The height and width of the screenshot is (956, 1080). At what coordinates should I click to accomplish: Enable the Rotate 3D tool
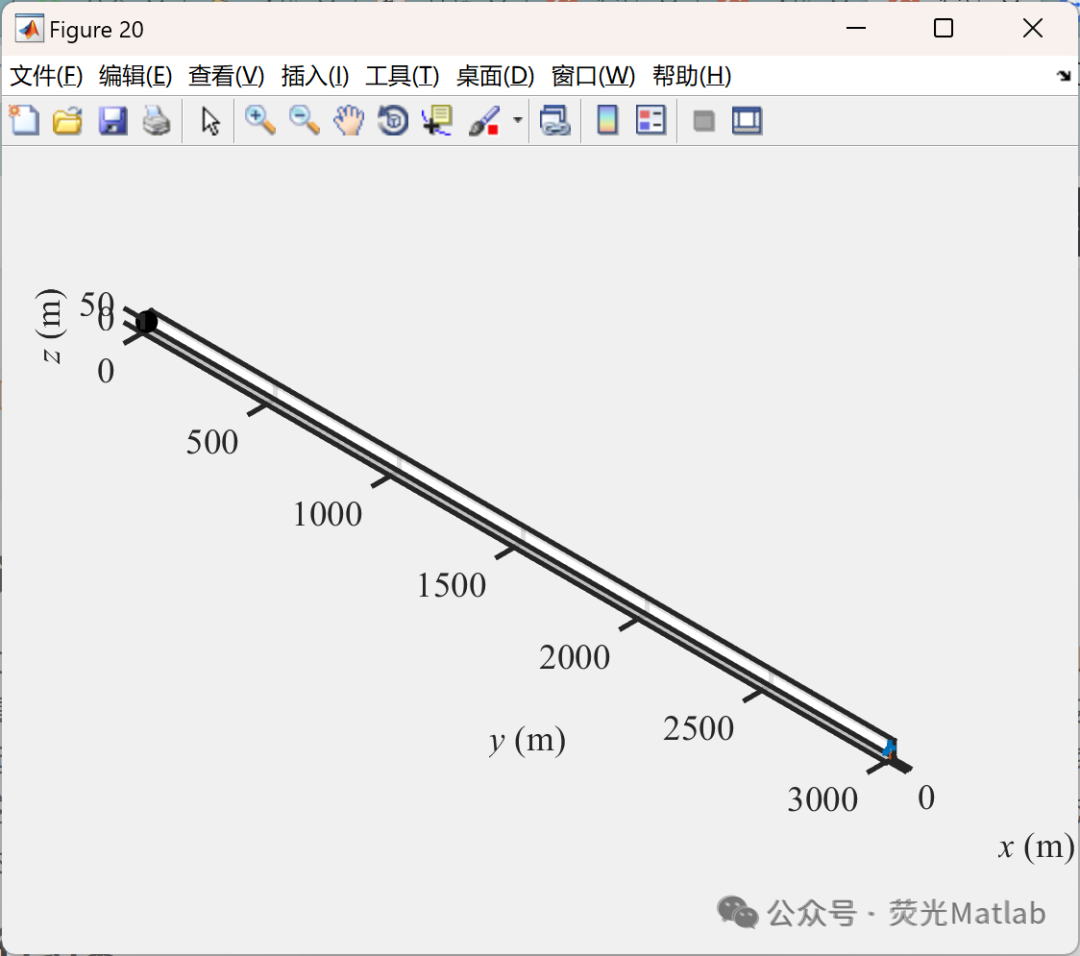click(393, 121)
